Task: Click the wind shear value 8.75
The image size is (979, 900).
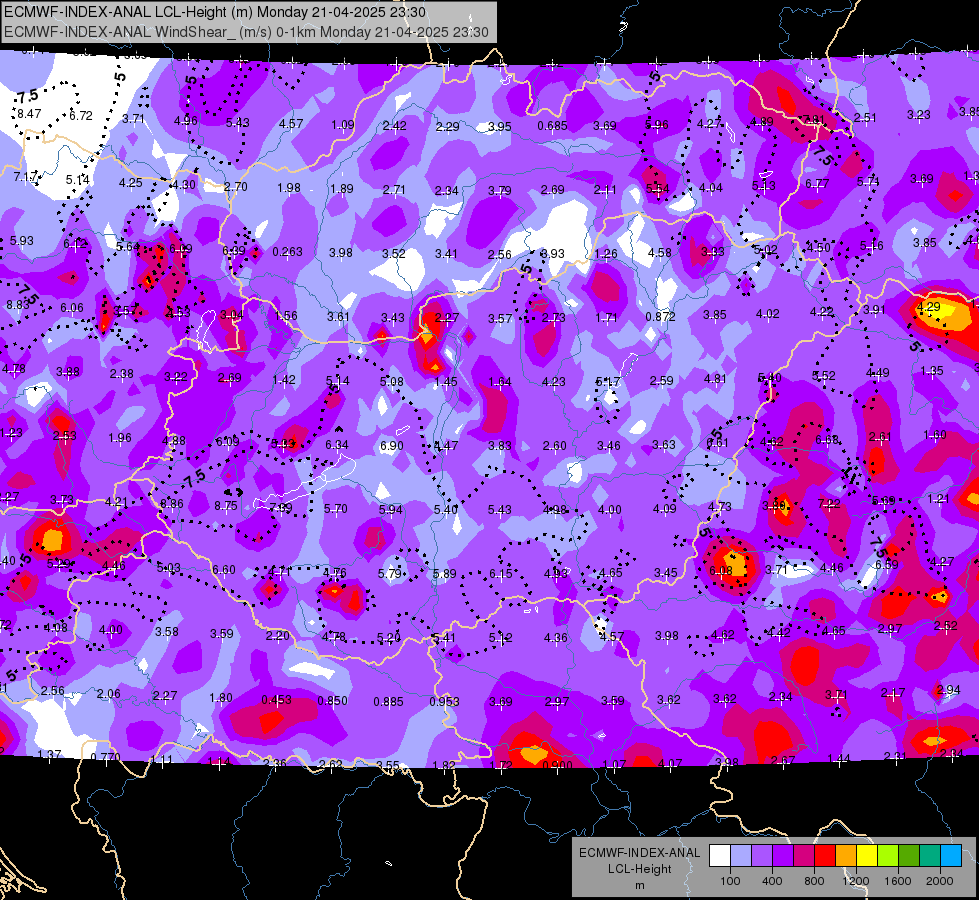Action: (x=226, y=506)
